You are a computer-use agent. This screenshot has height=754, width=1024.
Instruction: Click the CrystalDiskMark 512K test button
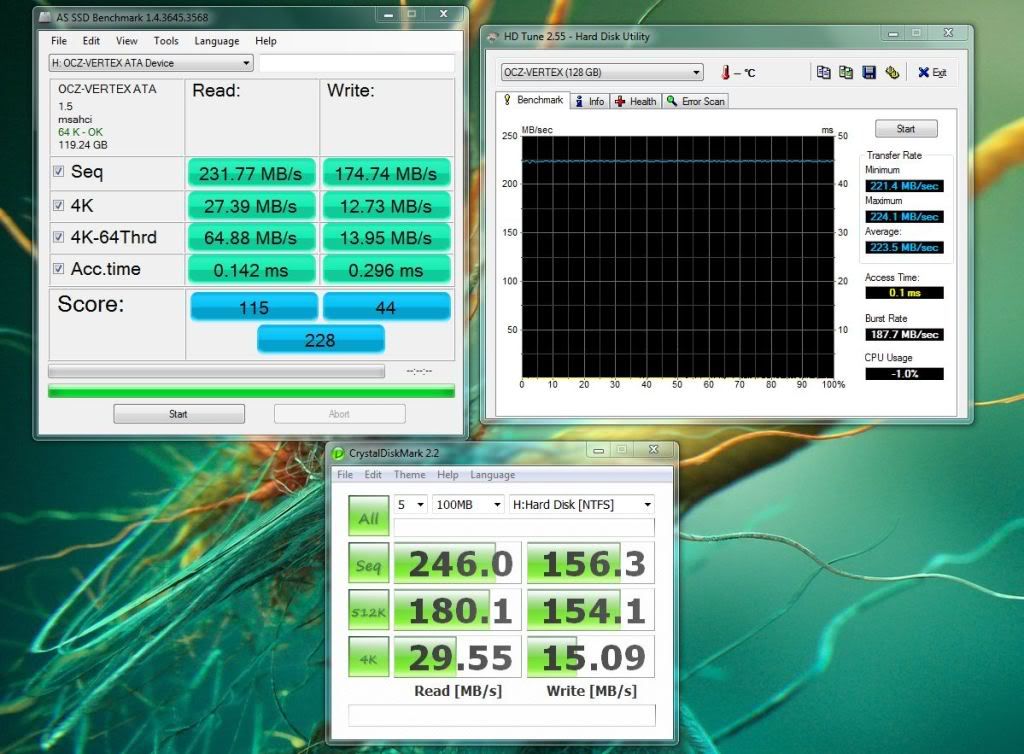(368, 610)
